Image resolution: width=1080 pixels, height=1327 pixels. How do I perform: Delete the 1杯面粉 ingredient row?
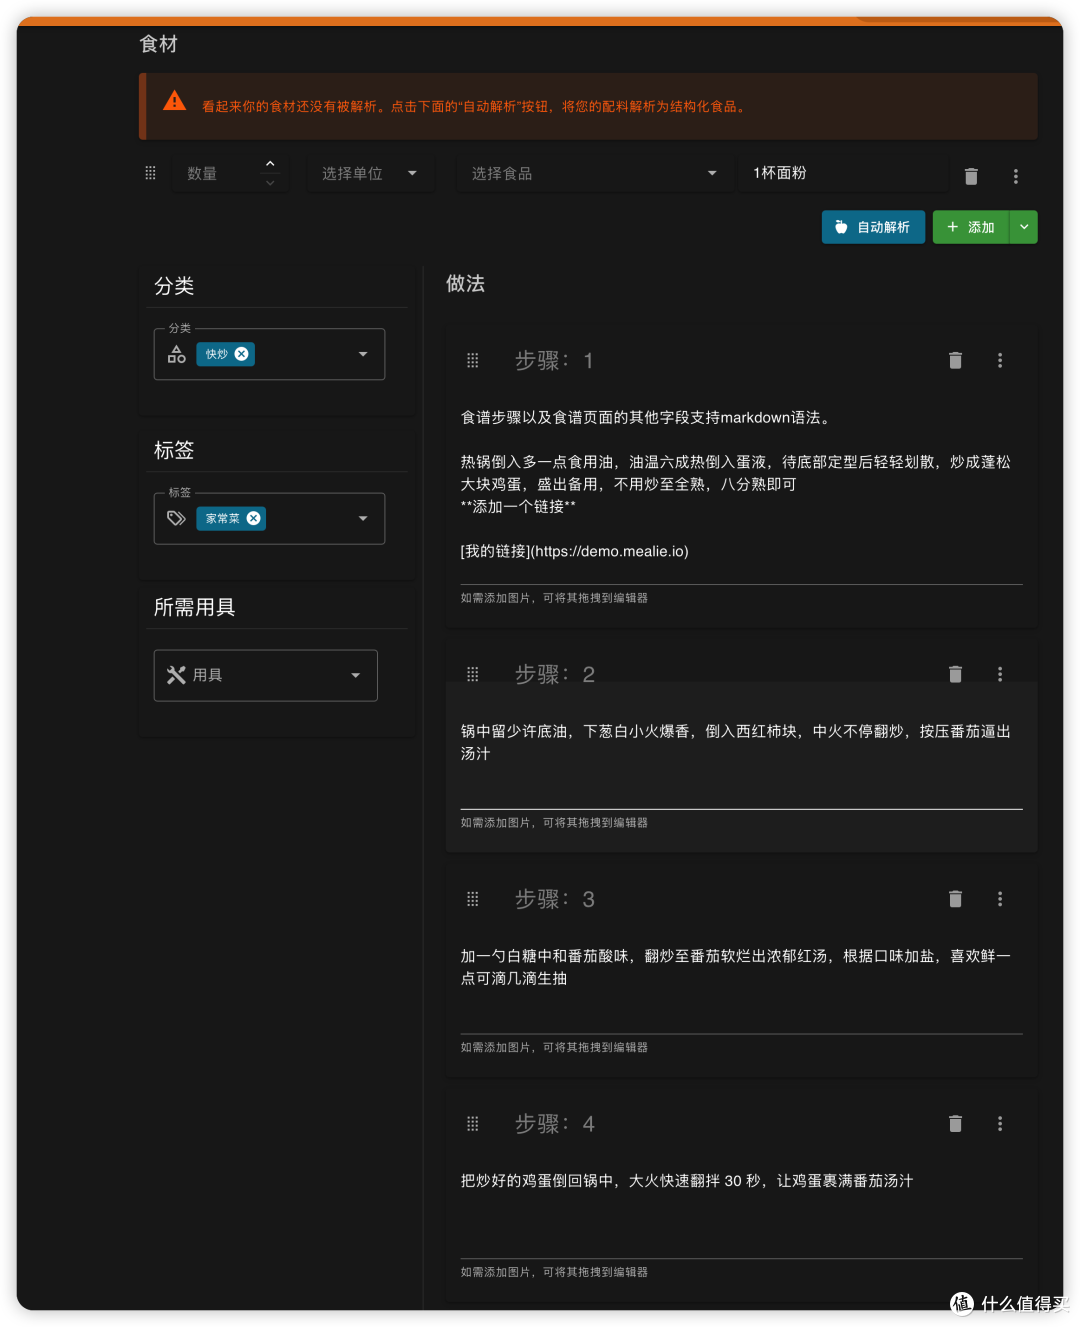[x=970, y=176]
